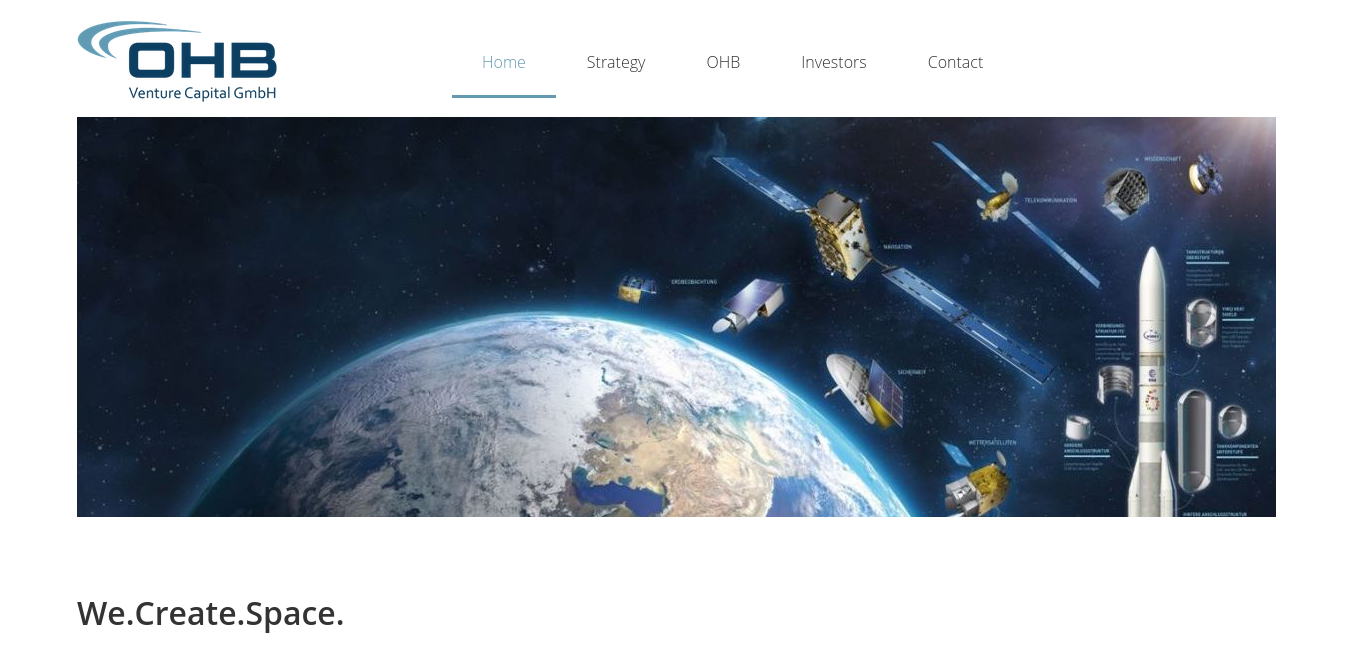Click the OHB Venture Capital logo
The width and height of the screenshot is (1366, 651).
[177, 61]
